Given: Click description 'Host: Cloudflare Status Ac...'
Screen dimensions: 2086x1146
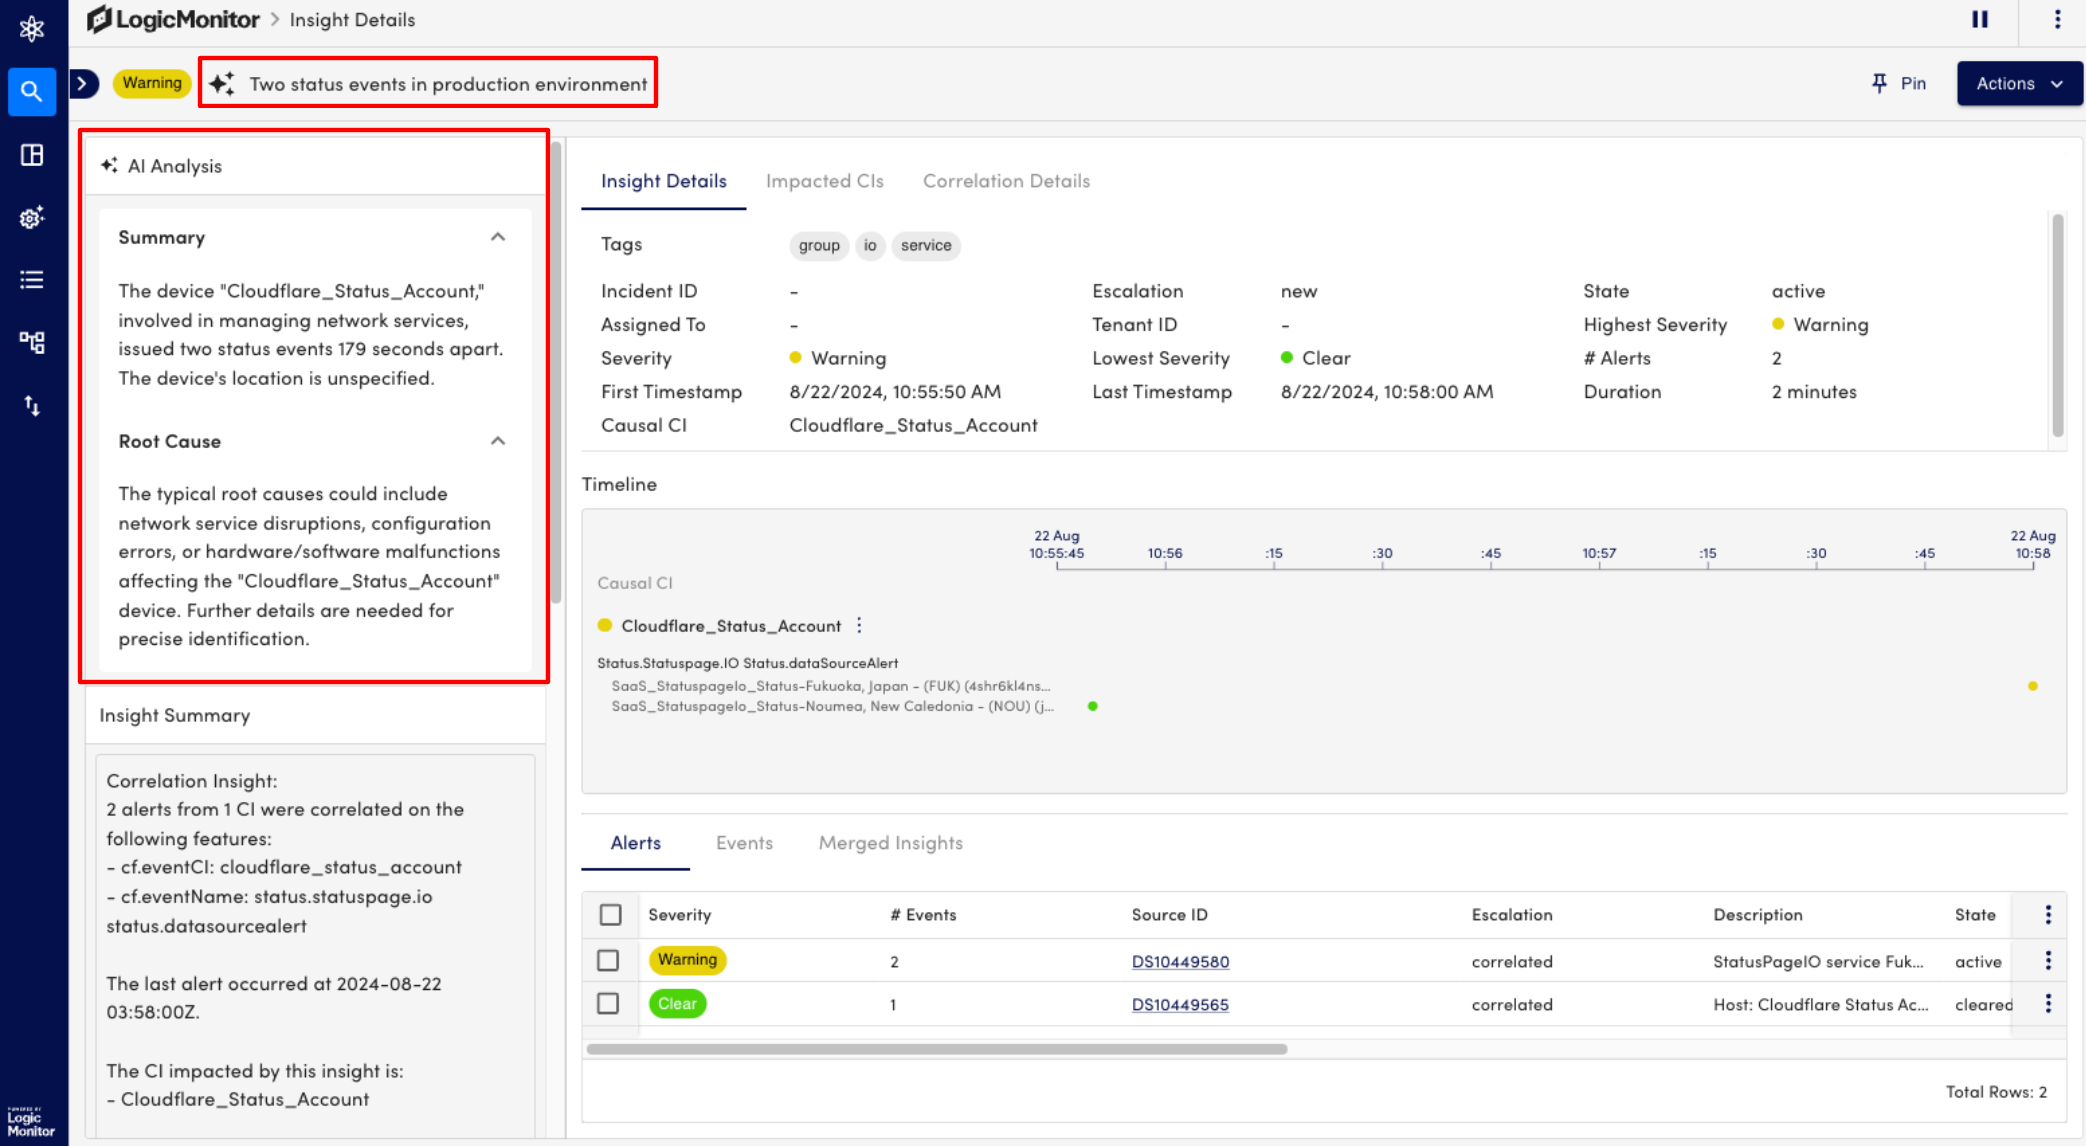Looking at the screenshot, I should pos(1820,1004).
